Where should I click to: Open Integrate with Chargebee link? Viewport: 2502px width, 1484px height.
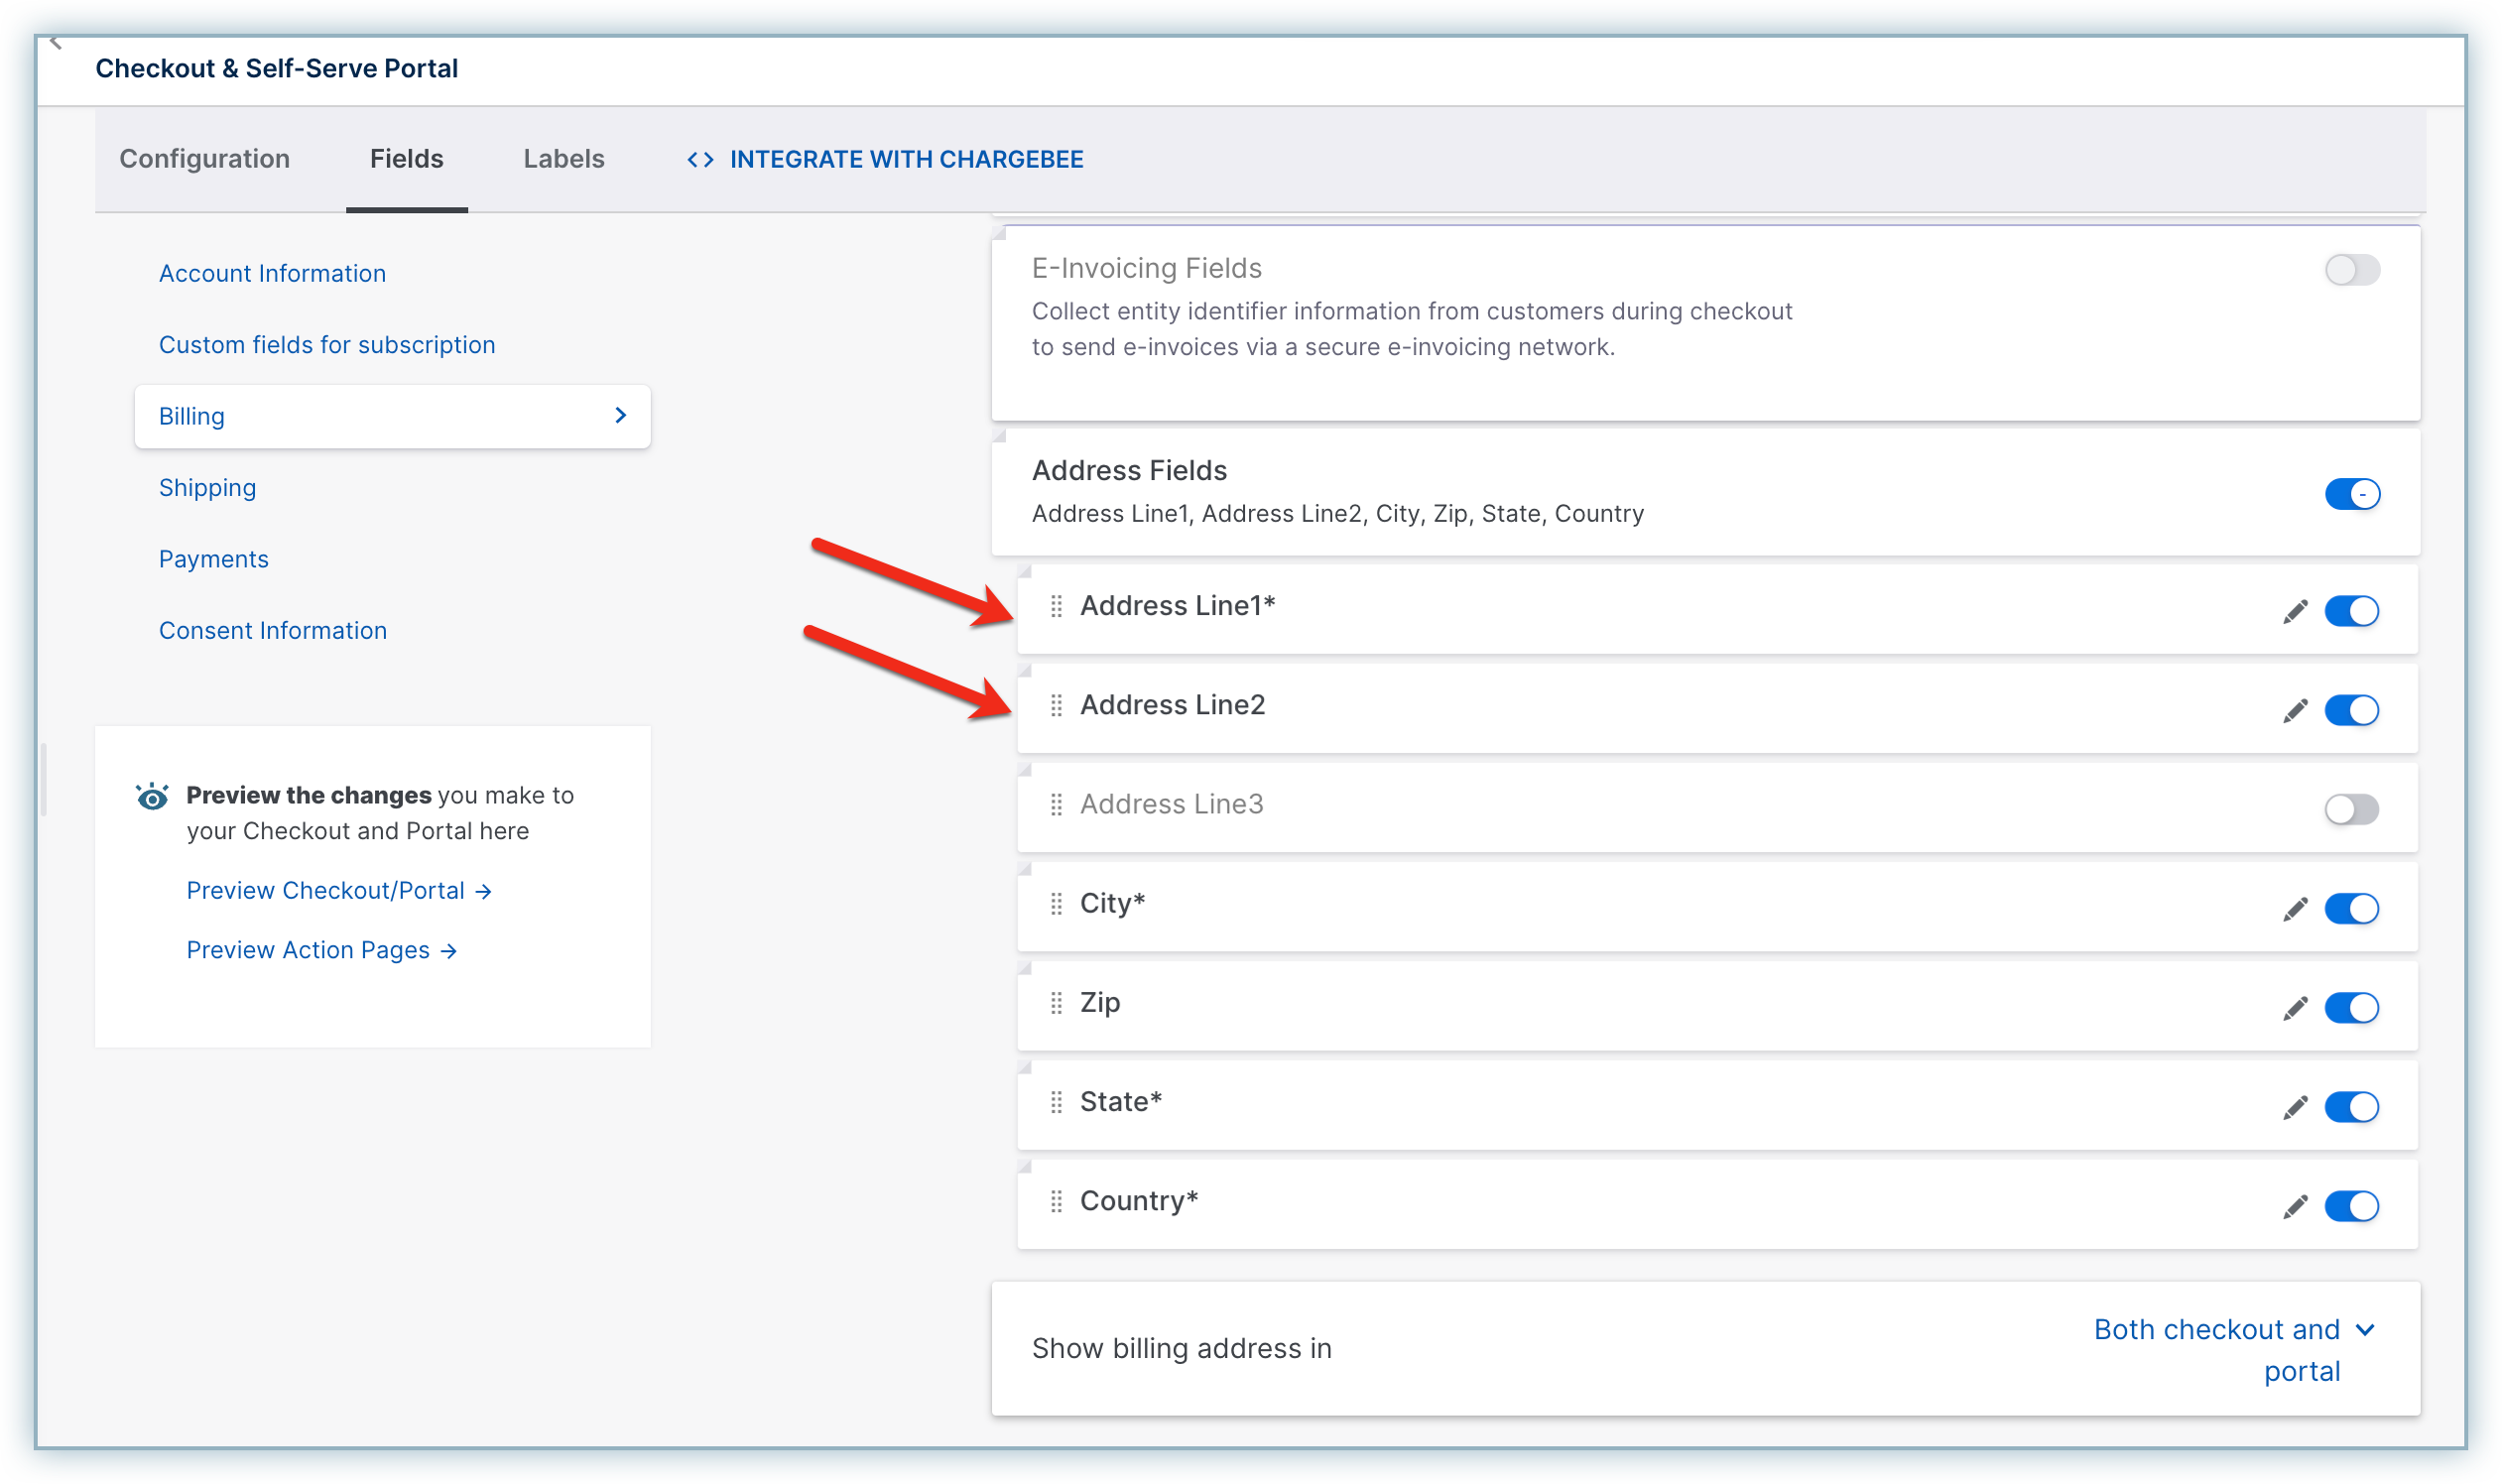(x=885, y=159)
